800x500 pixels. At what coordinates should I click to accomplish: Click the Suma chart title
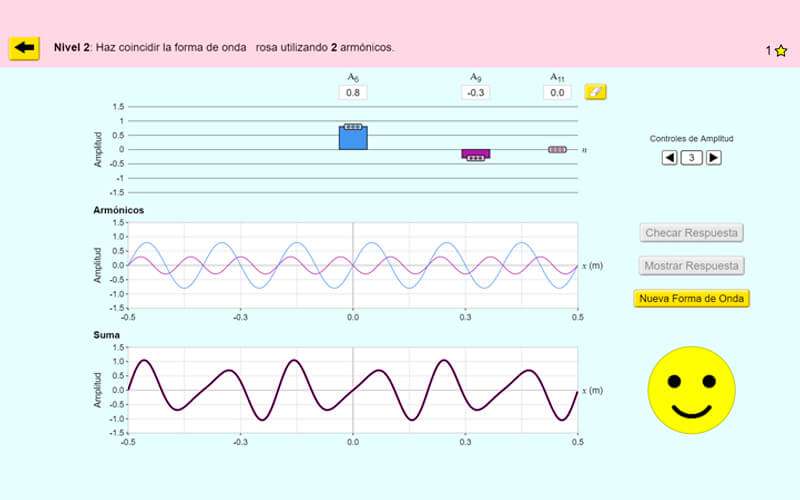coord(107,335)
